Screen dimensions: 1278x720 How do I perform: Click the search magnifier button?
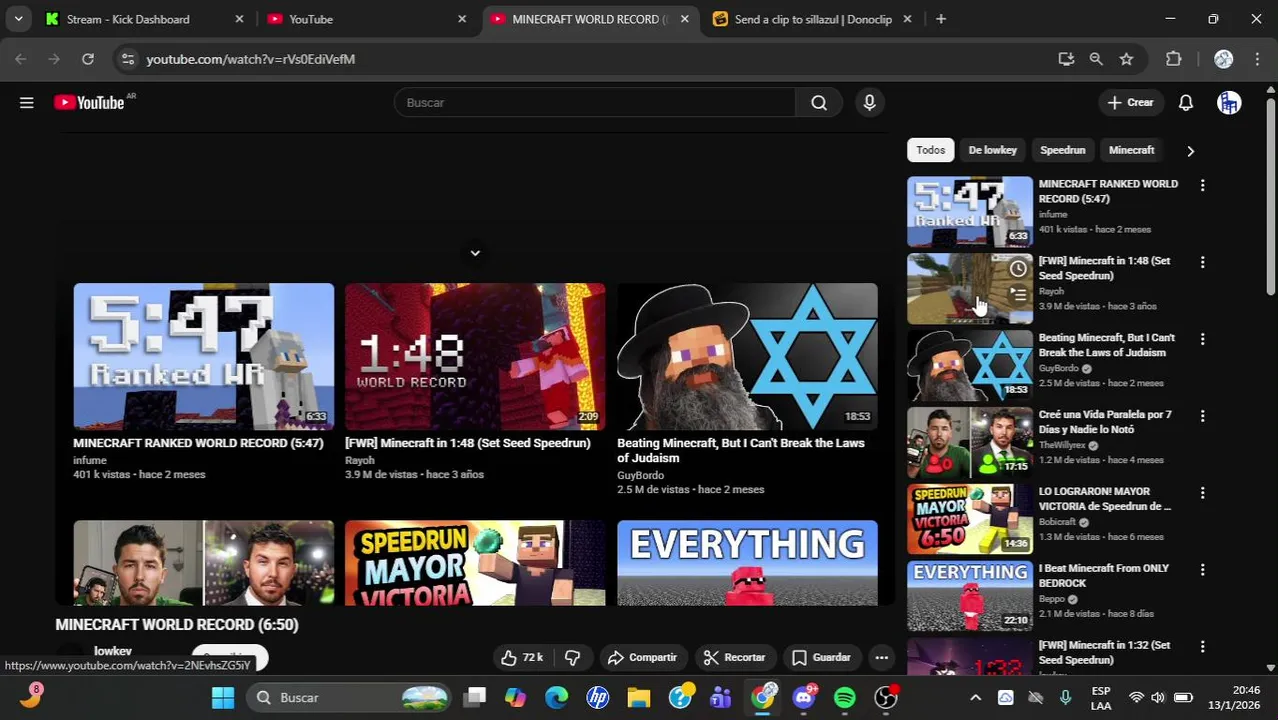click(x=819, y=102)
